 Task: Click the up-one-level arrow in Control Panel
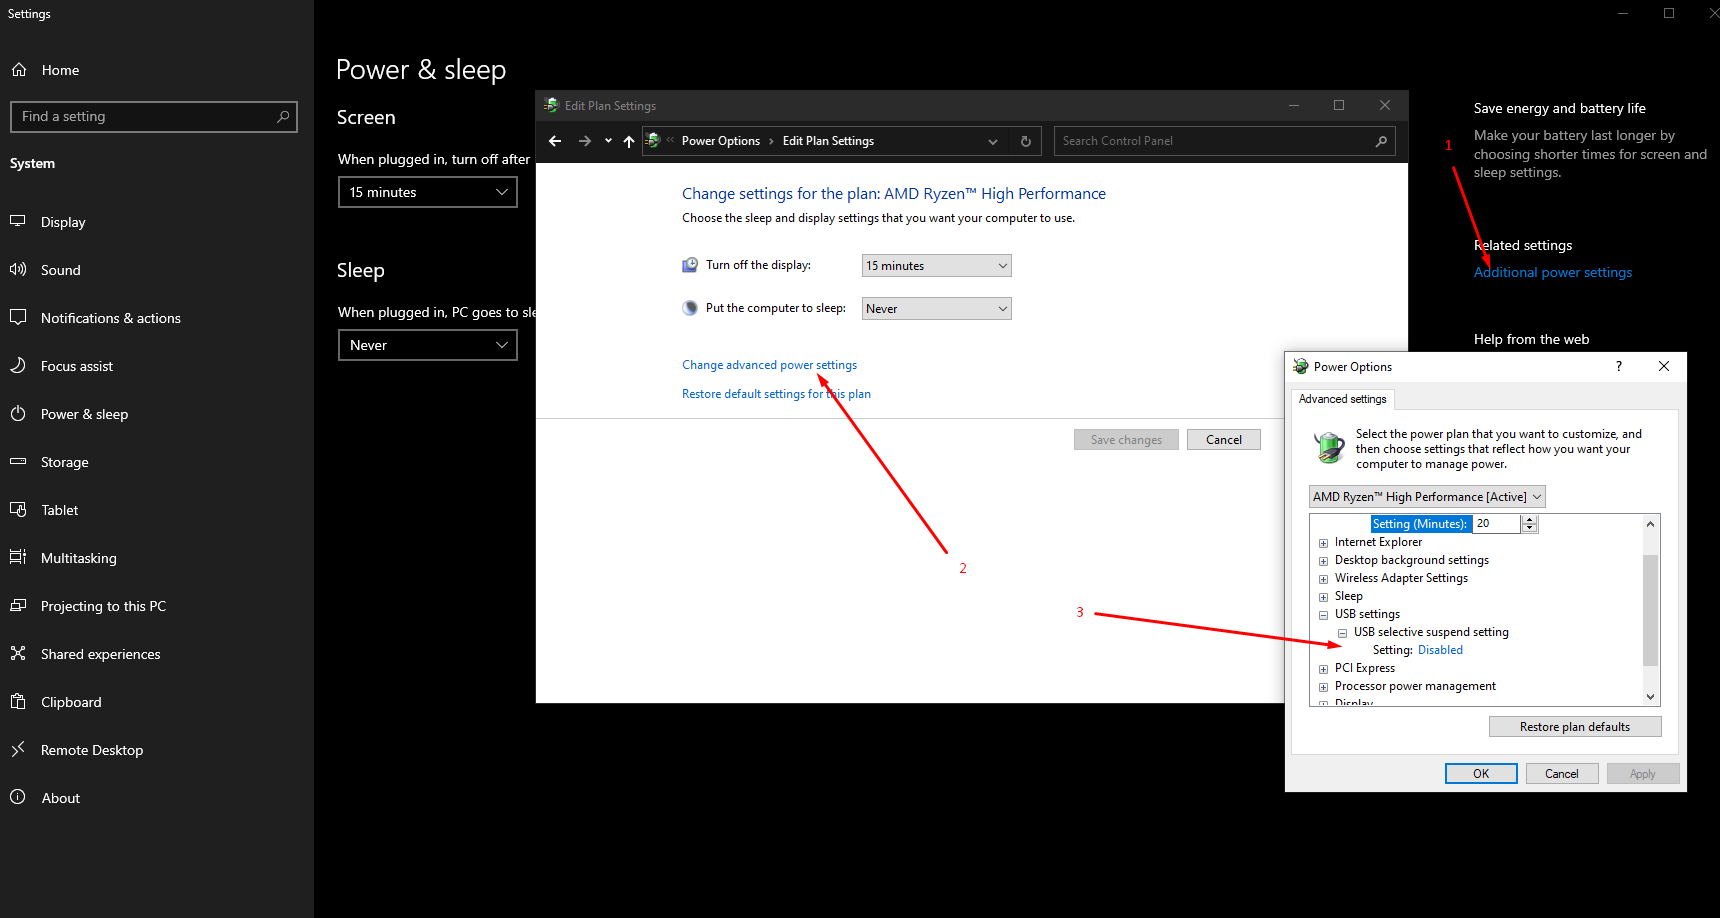[628, 141]
